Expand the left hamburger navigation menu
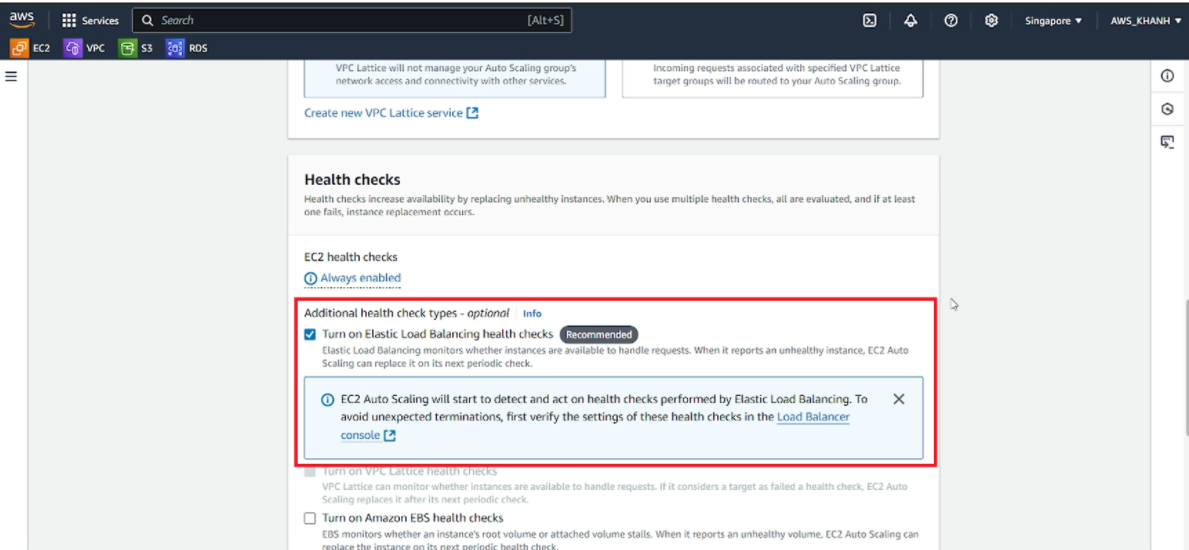This screenshot has height=550, width=1189. pos(11,76)
